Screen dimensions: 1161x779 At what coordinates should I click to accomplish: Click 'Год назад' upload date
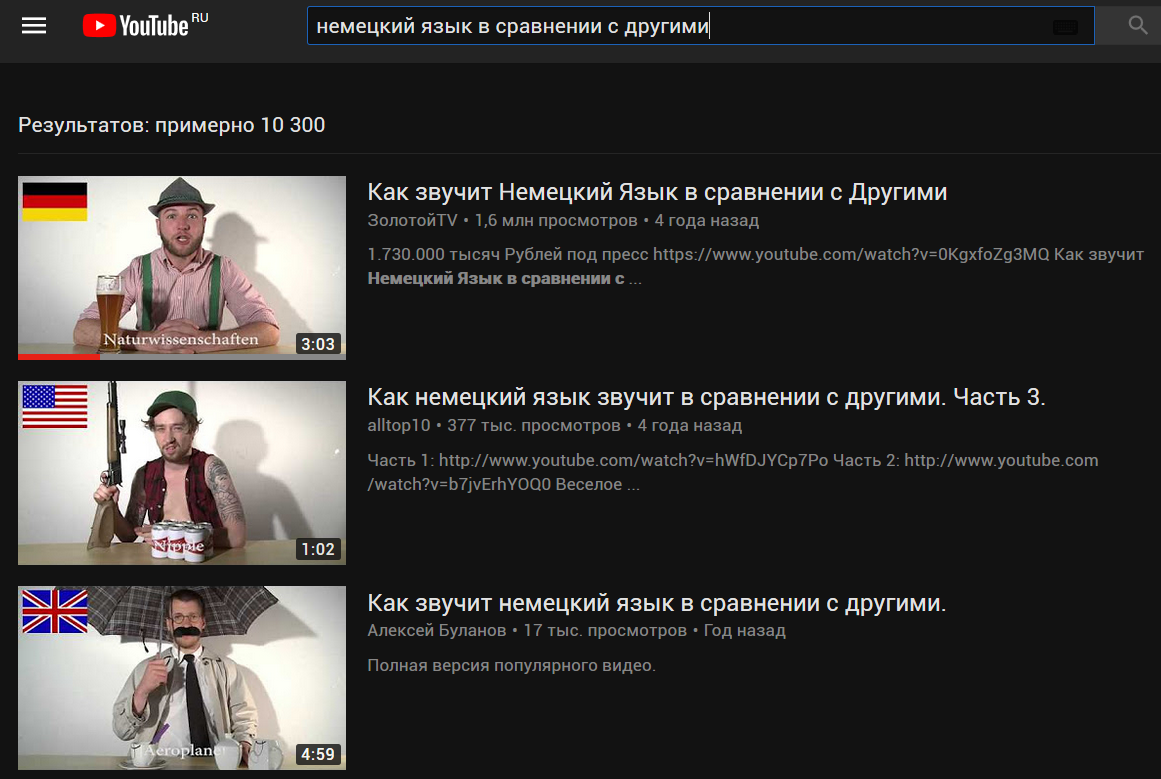744,631
